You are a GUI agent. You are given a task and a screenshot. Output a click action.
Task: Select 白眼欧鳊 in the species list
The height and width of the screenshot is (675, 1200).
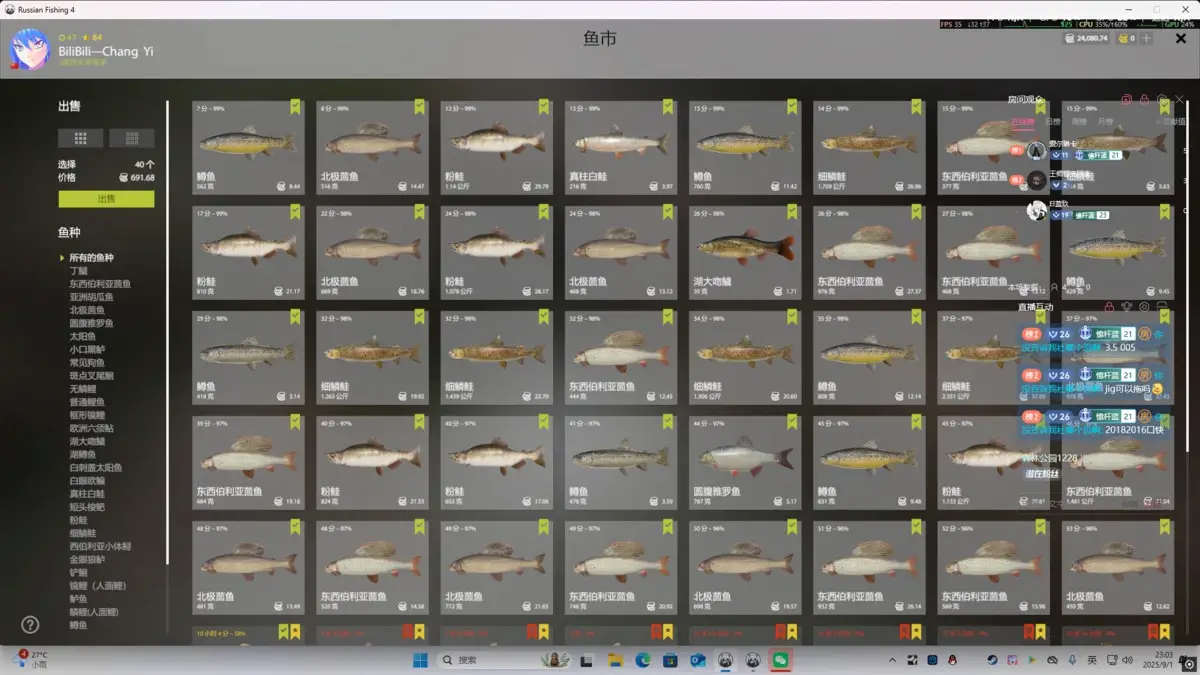[88, 481]
